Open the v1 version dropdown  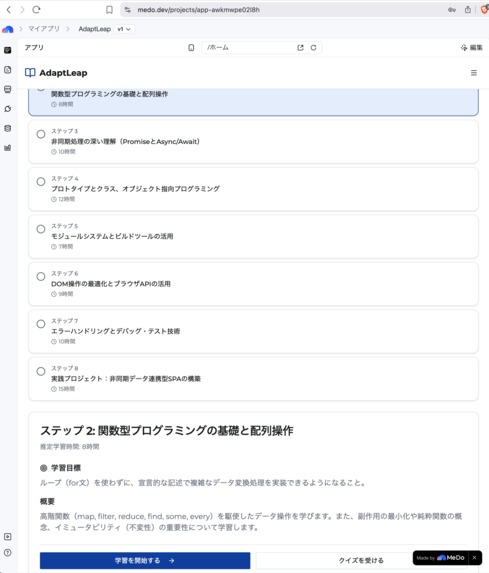click(124, 29)
